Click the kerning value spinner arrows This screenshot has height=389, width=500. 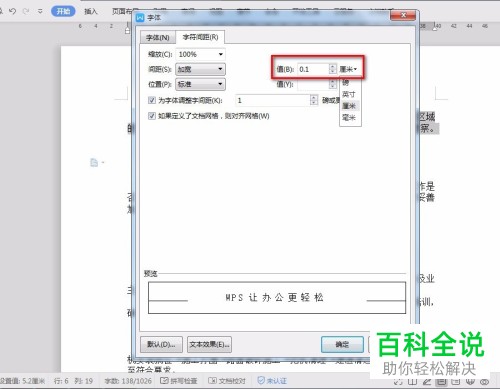[314, 100]
